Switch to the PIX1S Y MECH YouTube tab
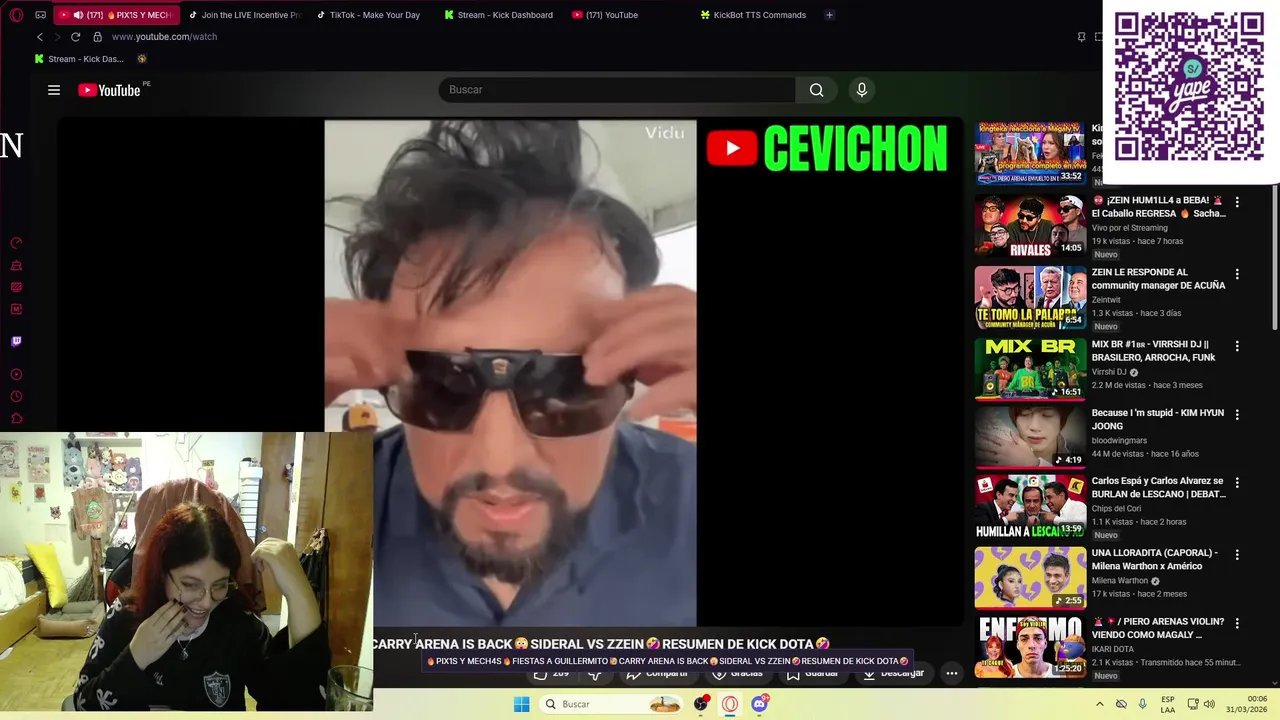1280x720 pixels. (x=118, y=15)
